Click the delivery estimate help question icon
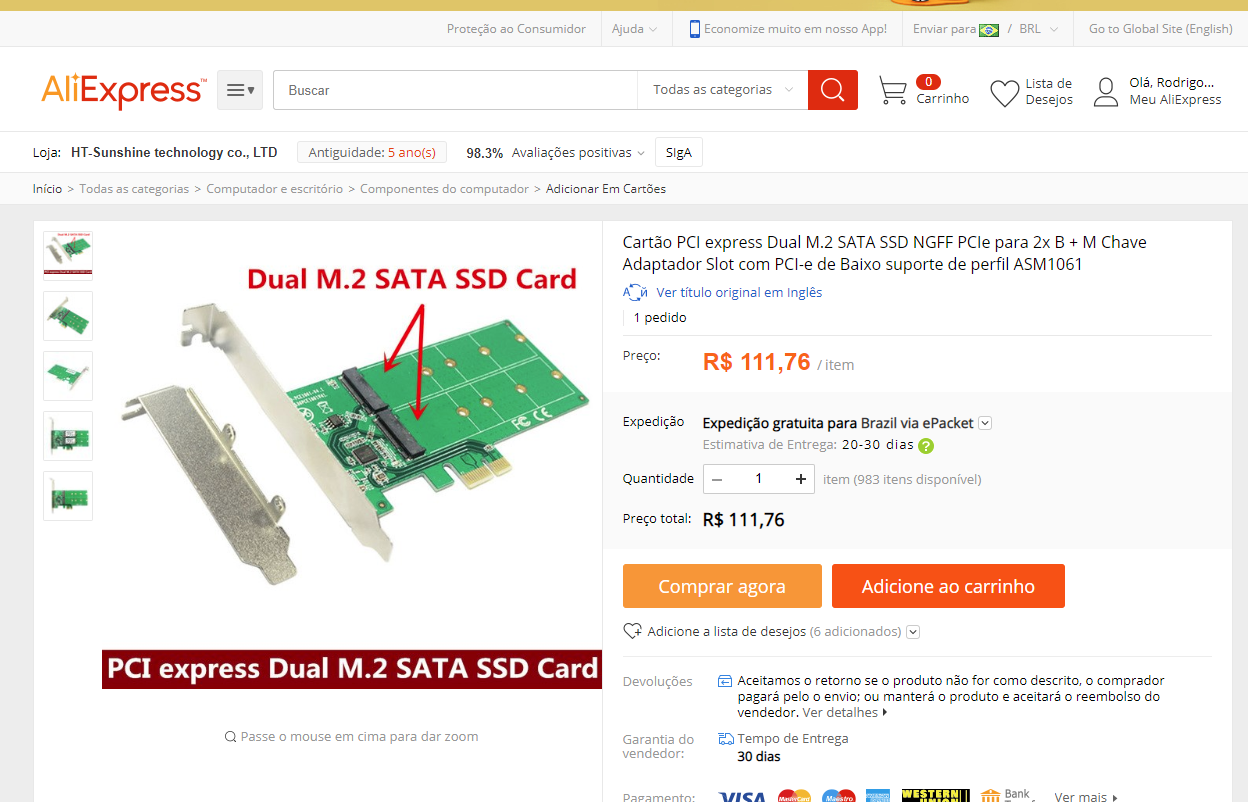This screenshot has width=1248, height=802. tap(926, 446)
